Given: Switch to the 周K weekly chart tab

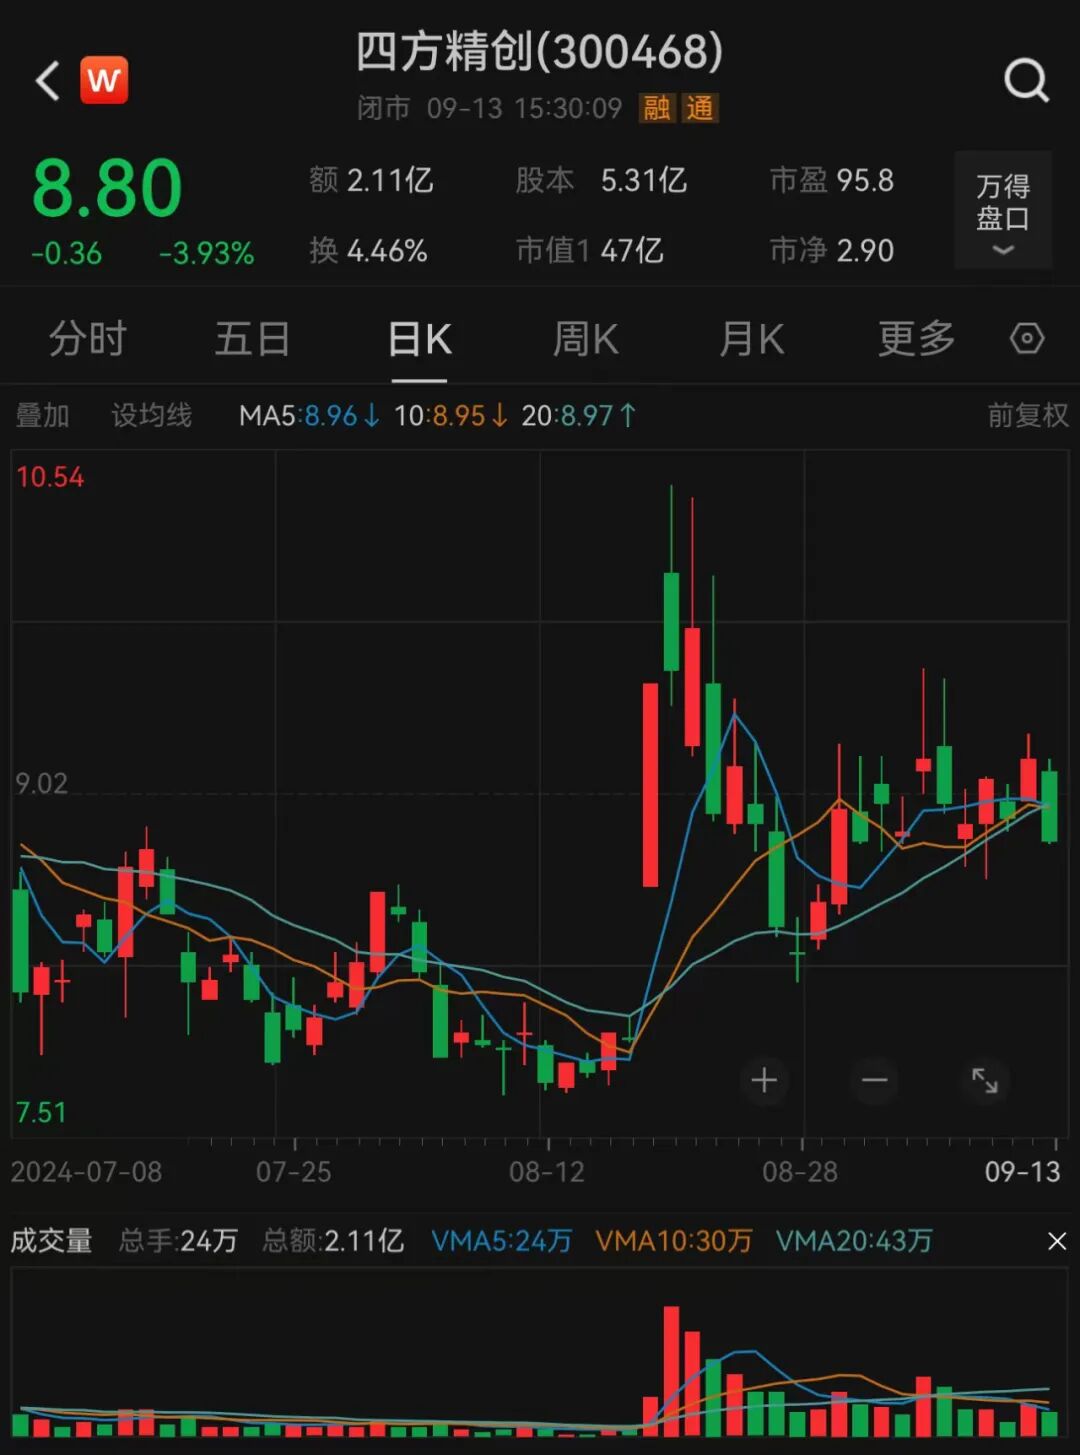Looking at the screenshot, I should (585, 339).
